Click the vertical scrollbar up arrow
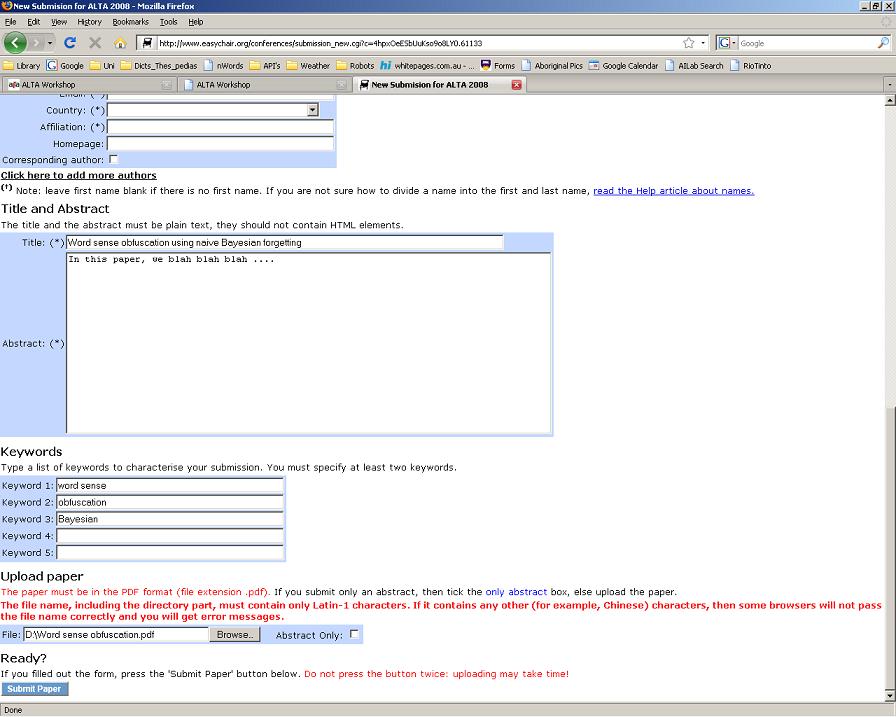The image size is (896, 717). point(890,101)
